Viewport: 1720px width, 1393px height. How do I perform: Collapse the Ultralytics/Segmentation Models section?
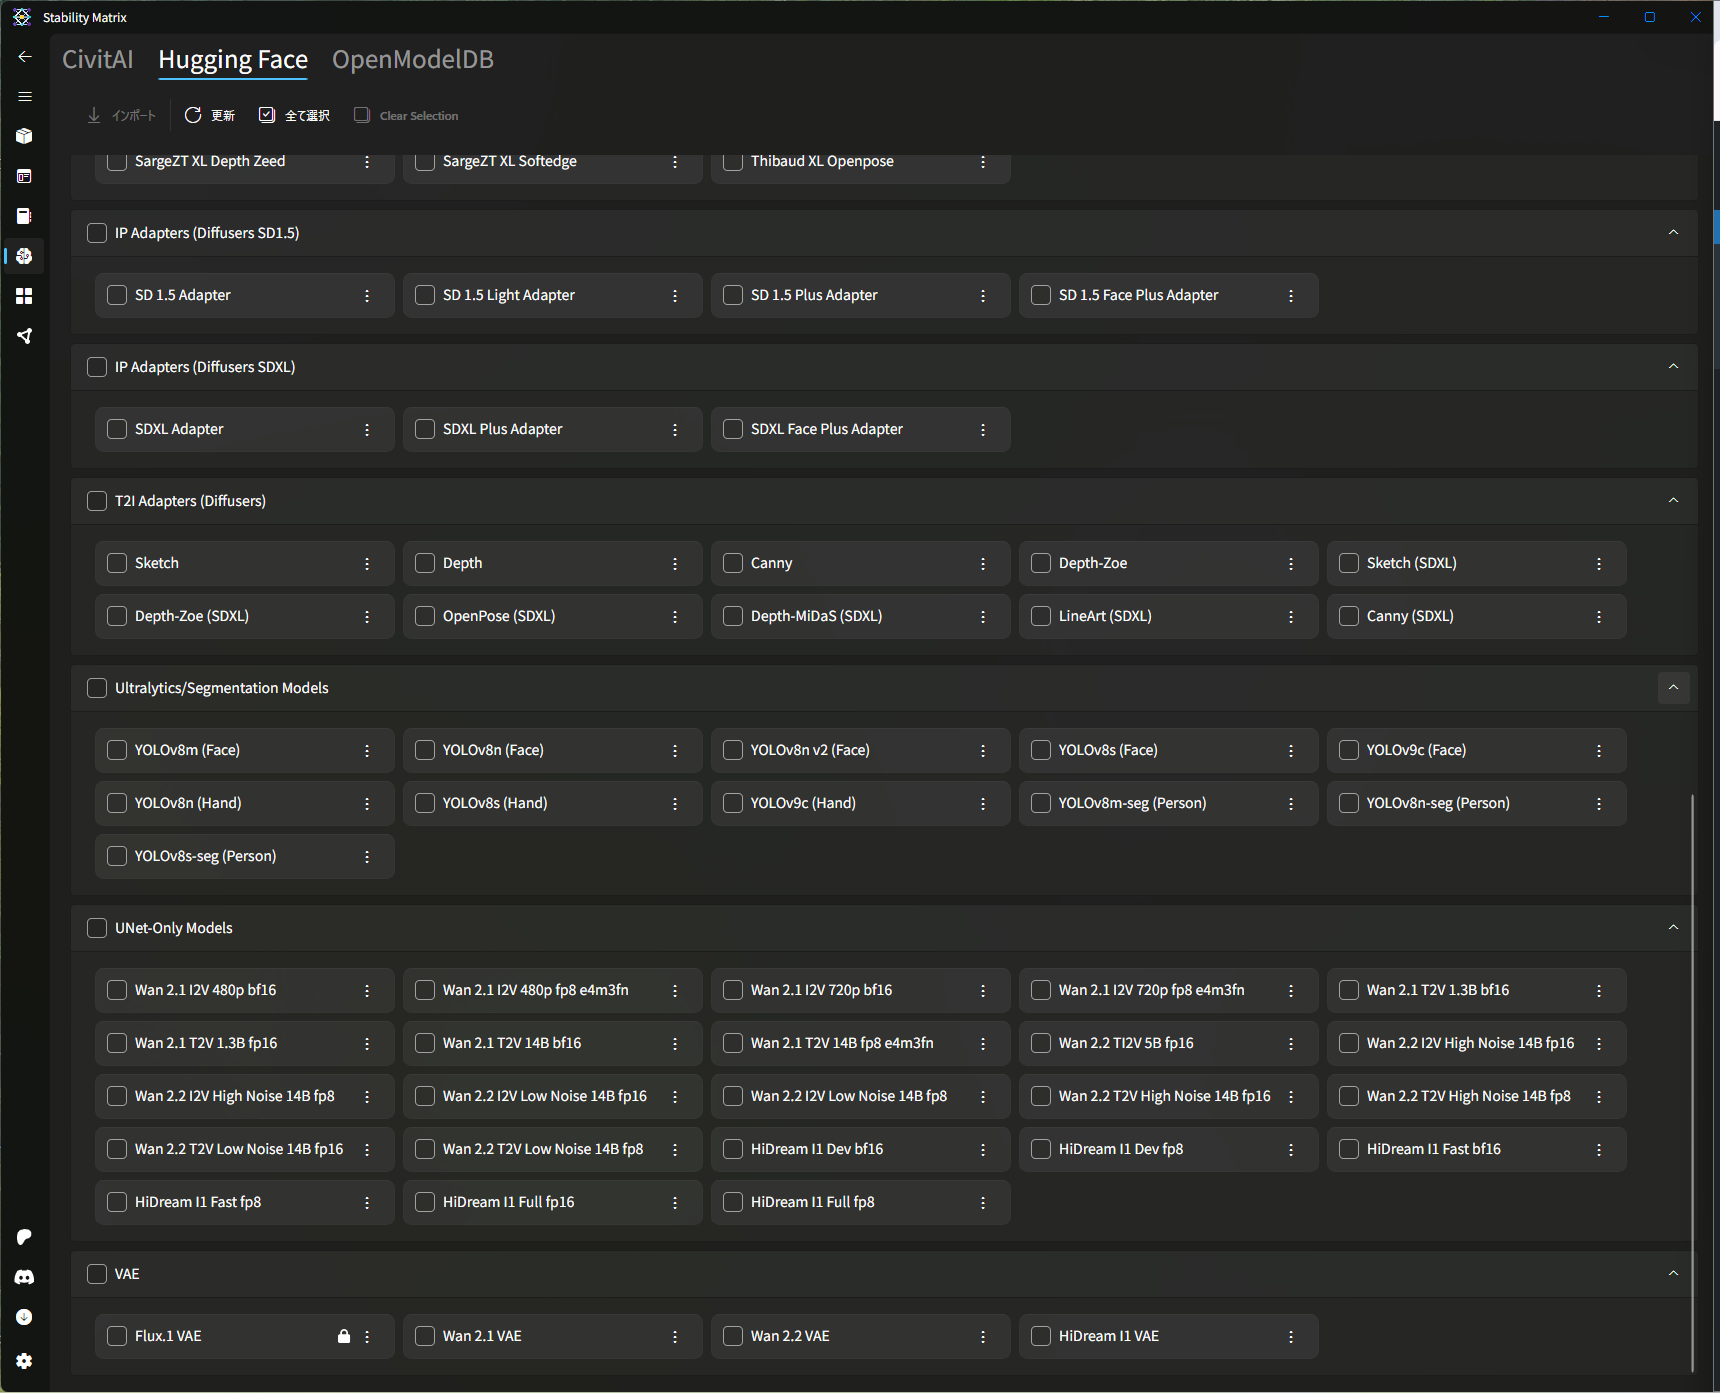1673,687
